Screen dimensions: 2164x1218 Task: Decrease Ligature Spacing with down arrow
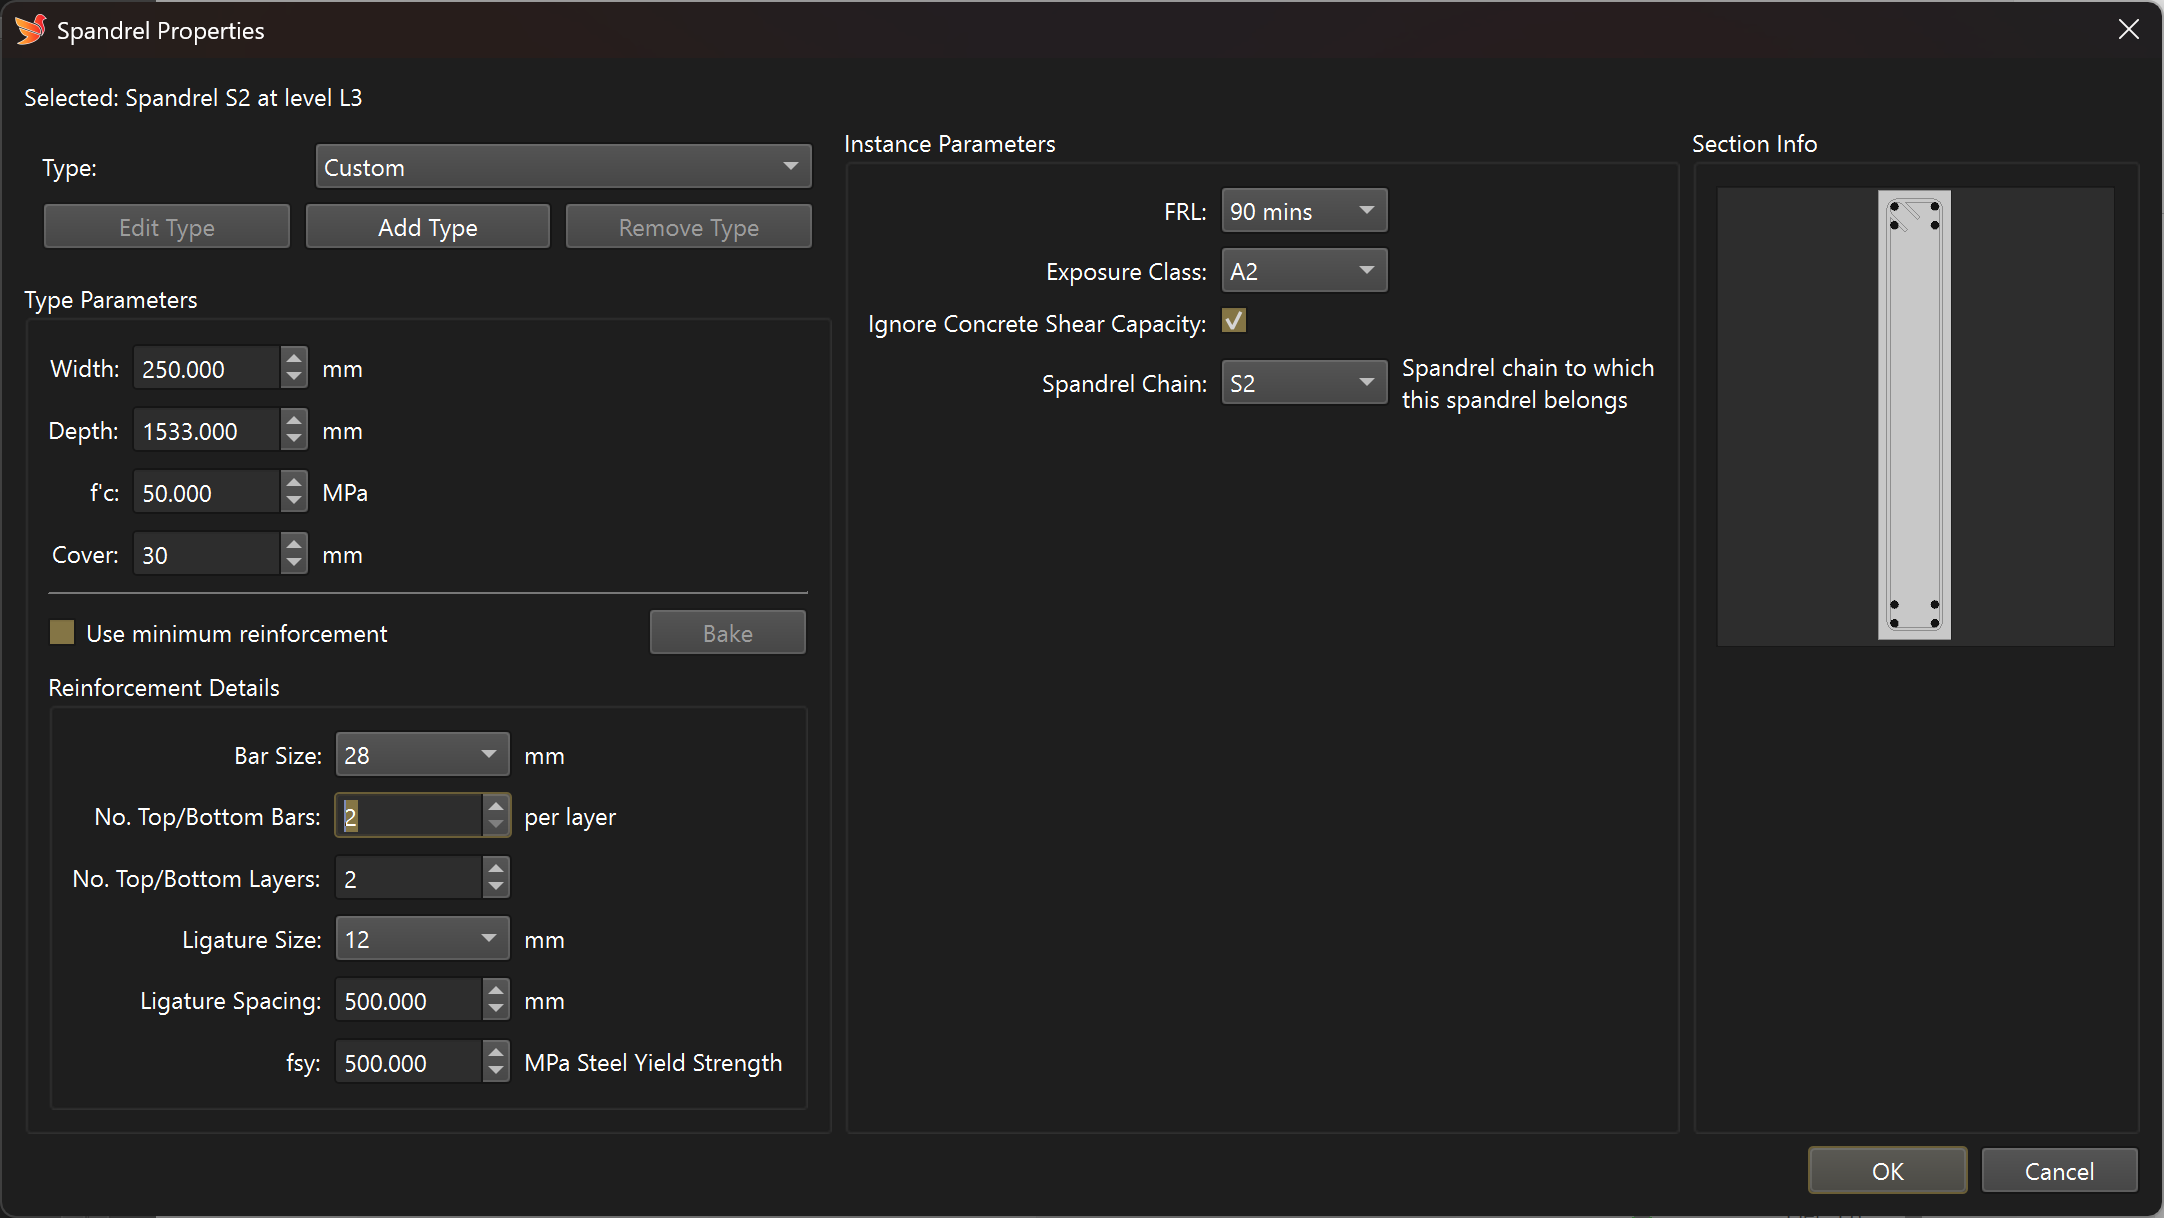(x=496, y=1011)
